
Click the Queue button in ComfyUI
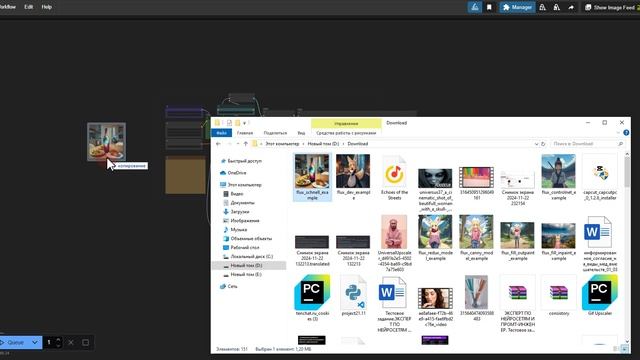click(x=14, y=342)
